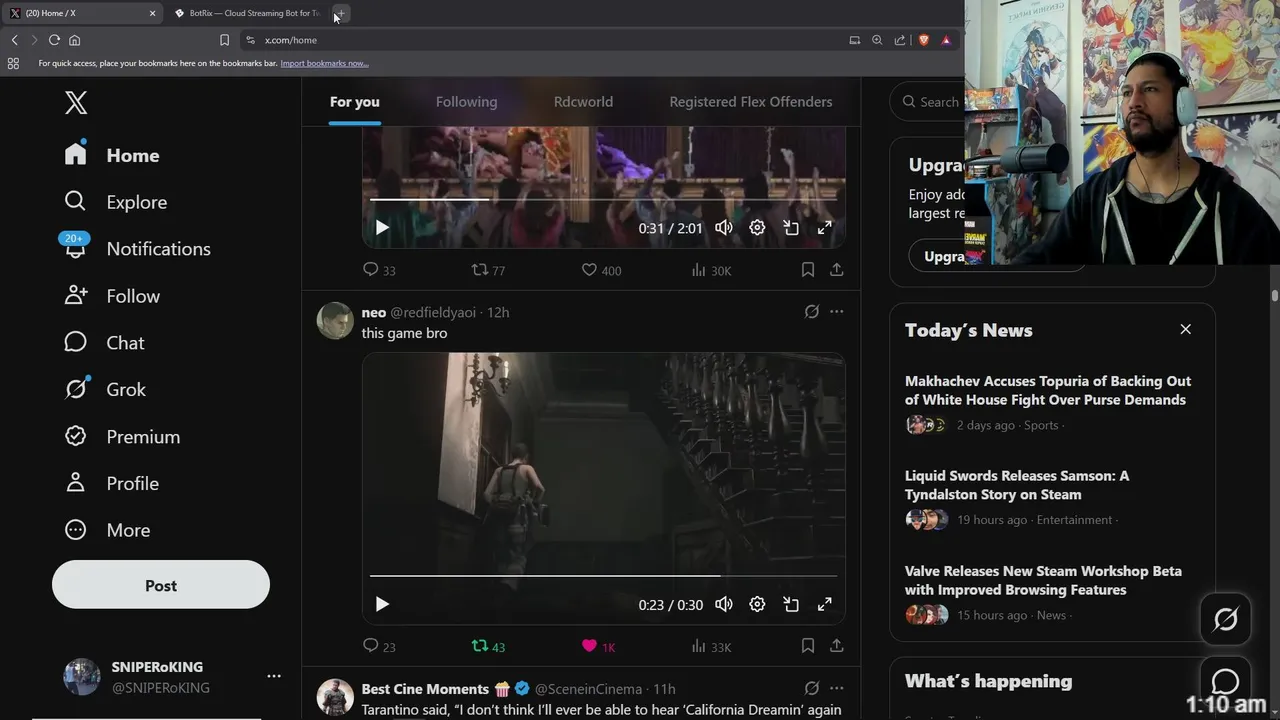
Task: Open neo's profile avatar
Action: 335,321
